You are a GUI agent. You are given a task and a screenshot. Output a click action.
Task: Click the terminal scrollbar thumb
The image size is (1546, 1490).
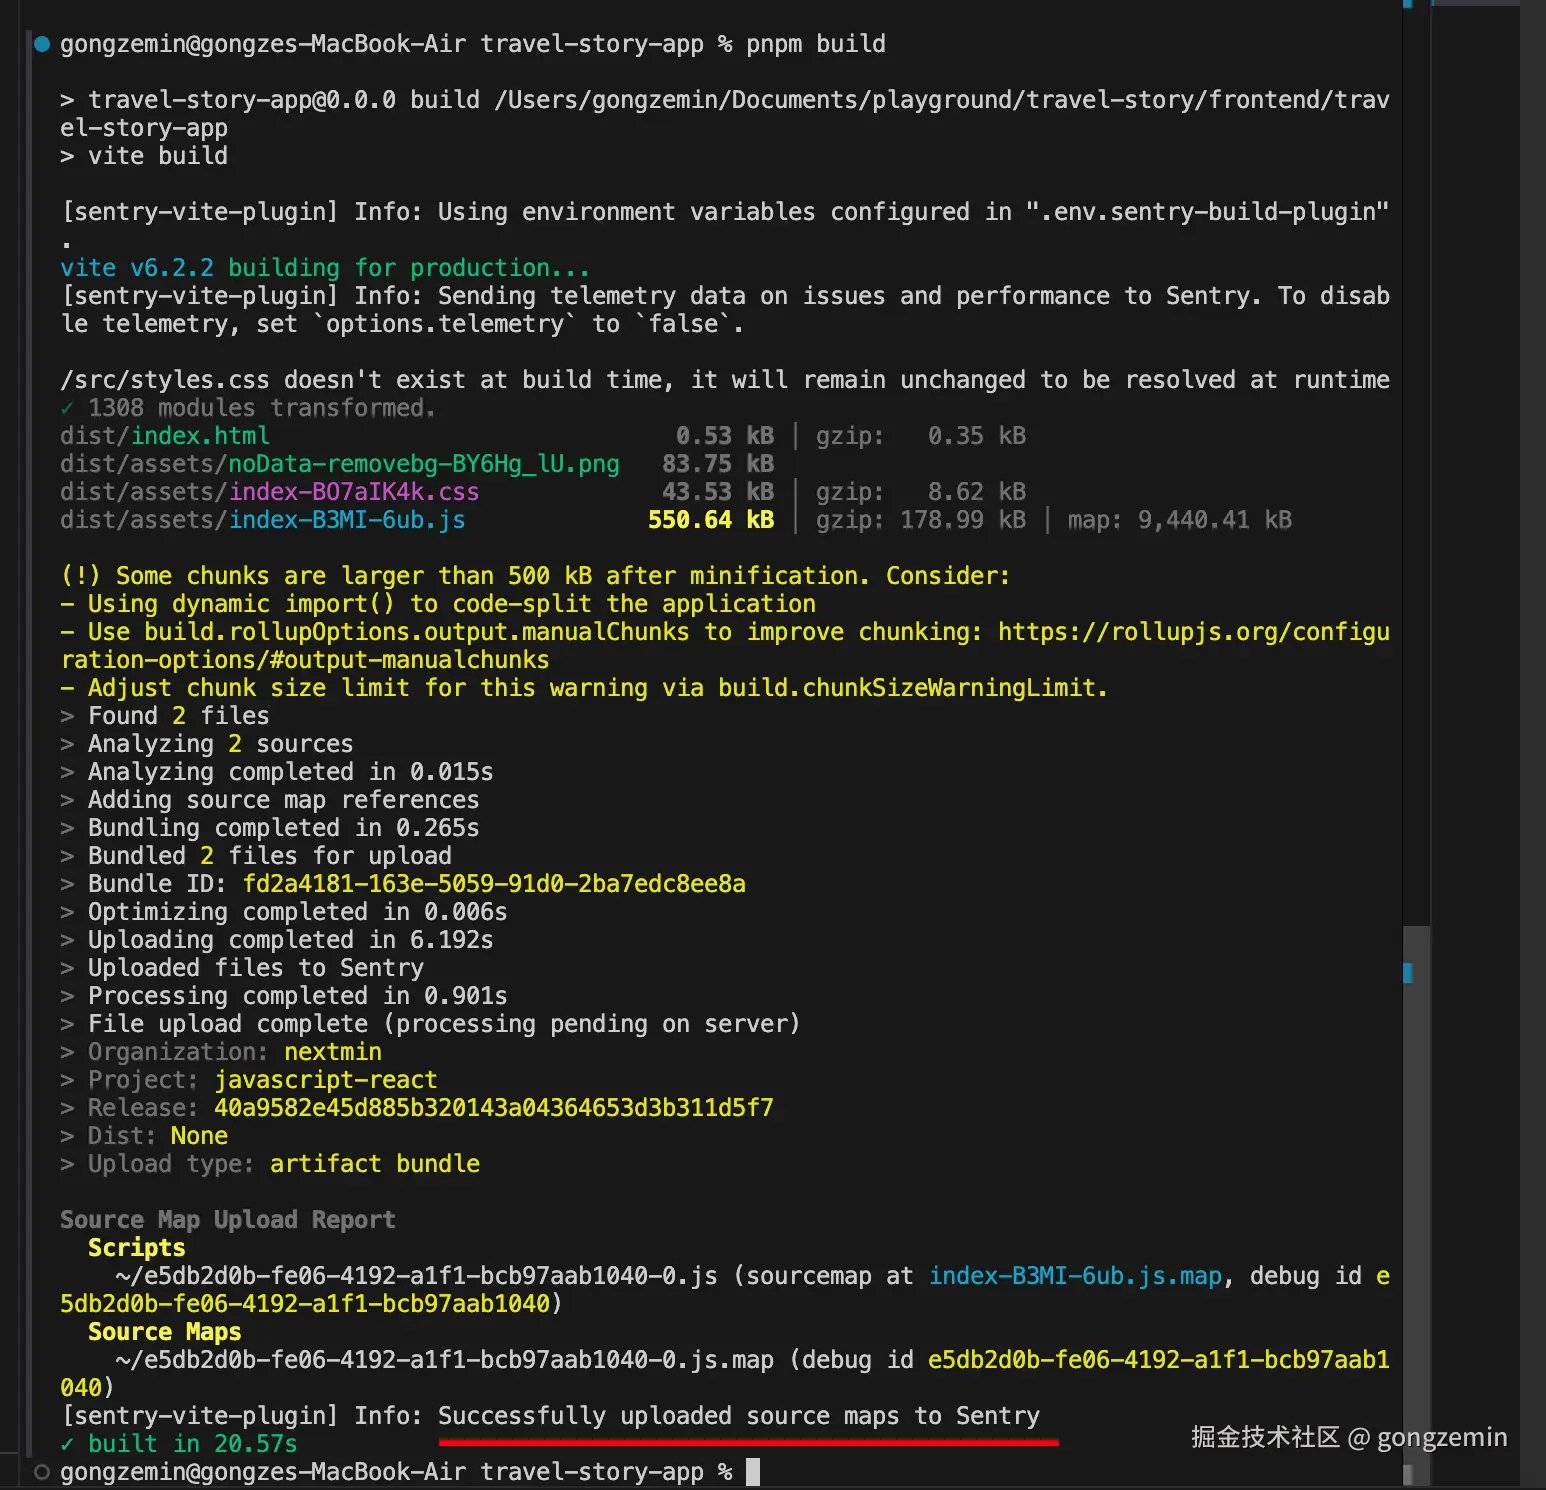tap(1415, 1205)
